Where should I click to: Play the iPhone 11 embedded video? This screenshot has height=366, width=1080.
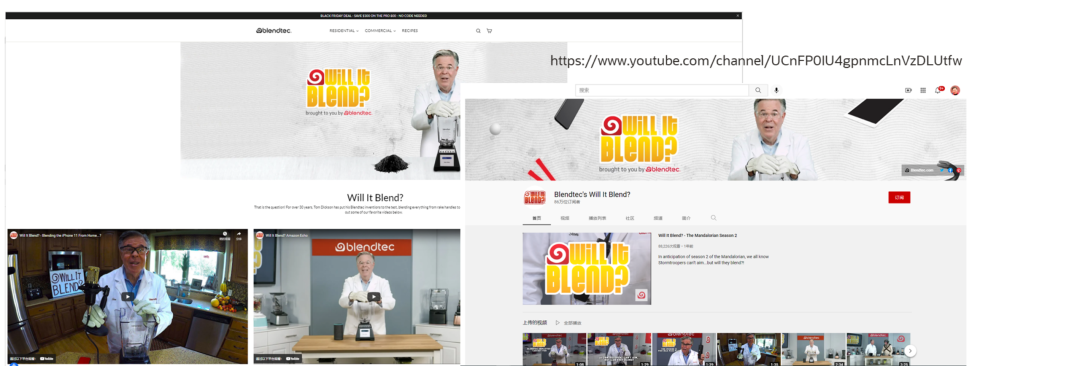point(127,296)
